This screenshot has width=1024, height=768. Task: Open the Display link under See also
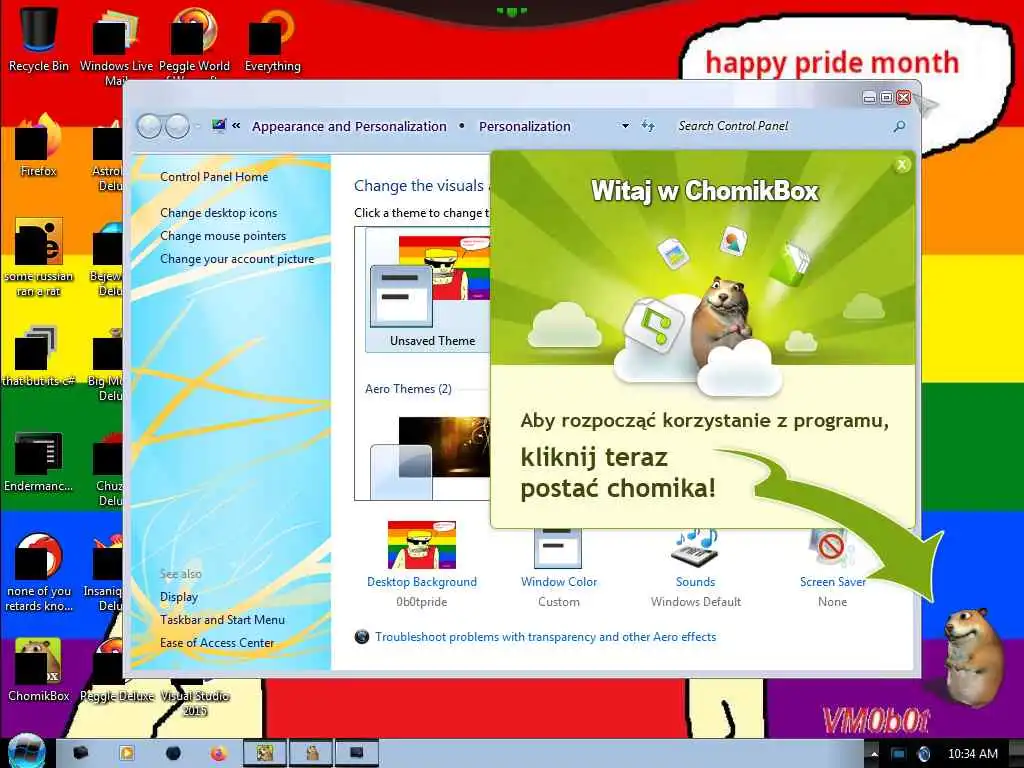tap(178, 597)
